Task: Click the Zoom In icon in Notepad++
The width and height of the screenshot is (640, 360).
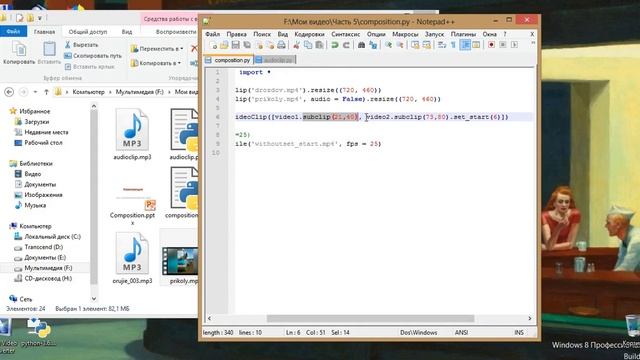Action: [388, 45]
